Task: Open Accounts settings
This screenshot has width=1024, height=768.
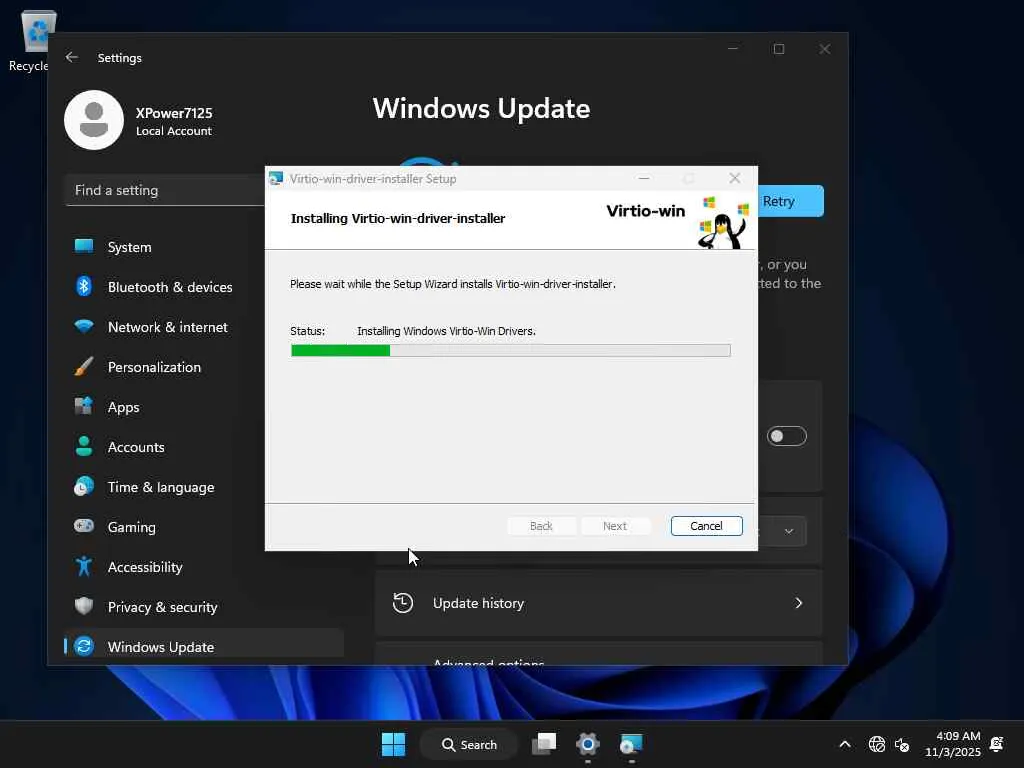Action: pos(204,447)
